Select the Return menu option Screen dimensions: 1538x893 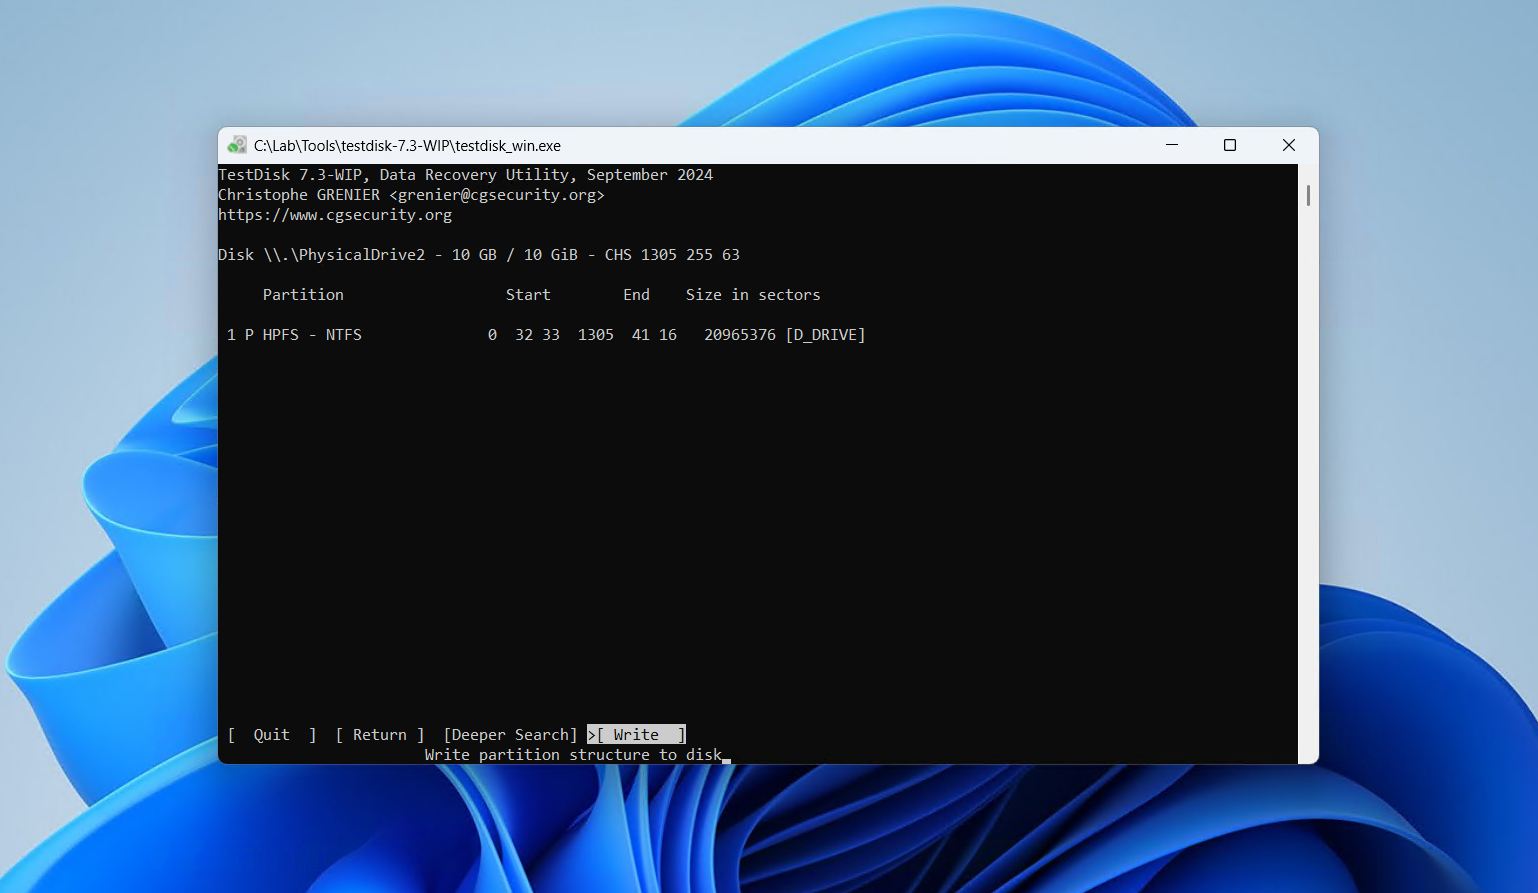(x=380, y=735)
